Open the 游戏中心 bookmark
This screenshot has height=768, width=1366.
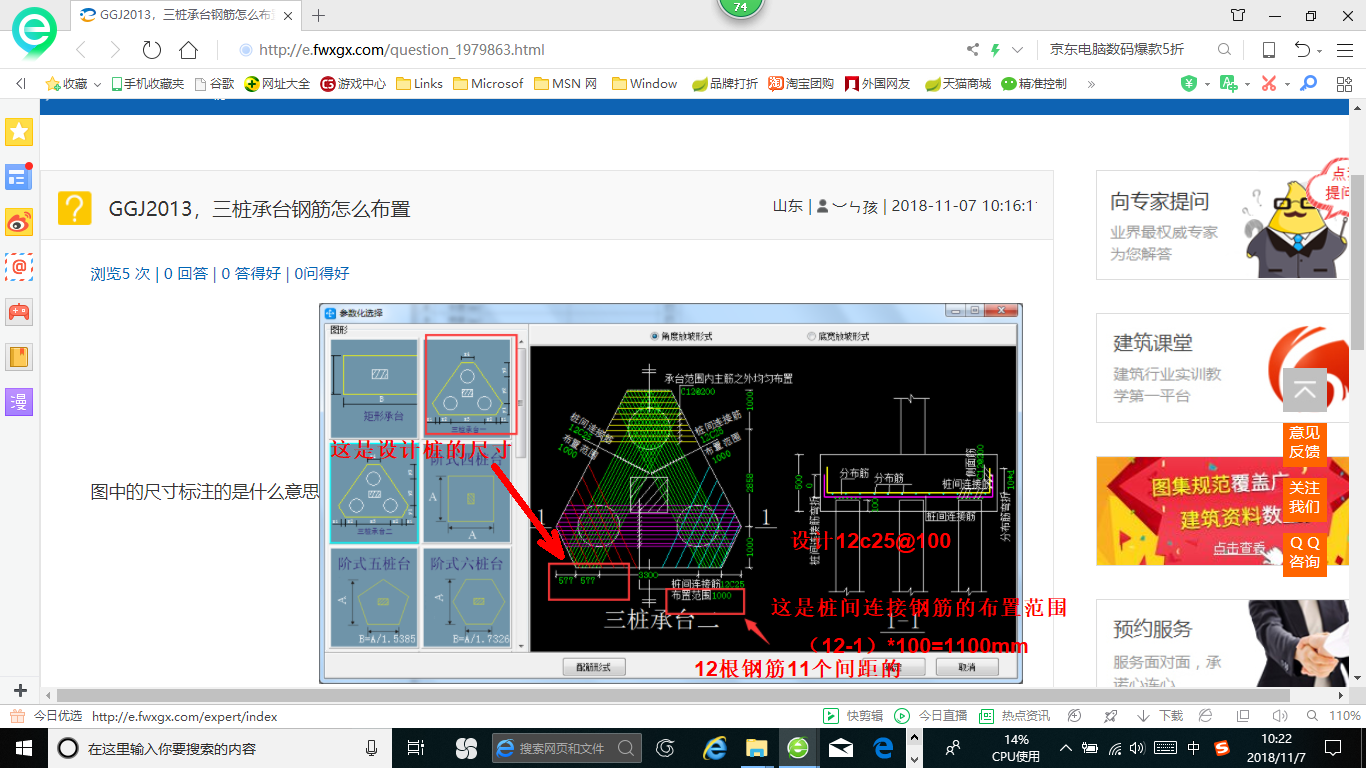click(x=352, y=84)
